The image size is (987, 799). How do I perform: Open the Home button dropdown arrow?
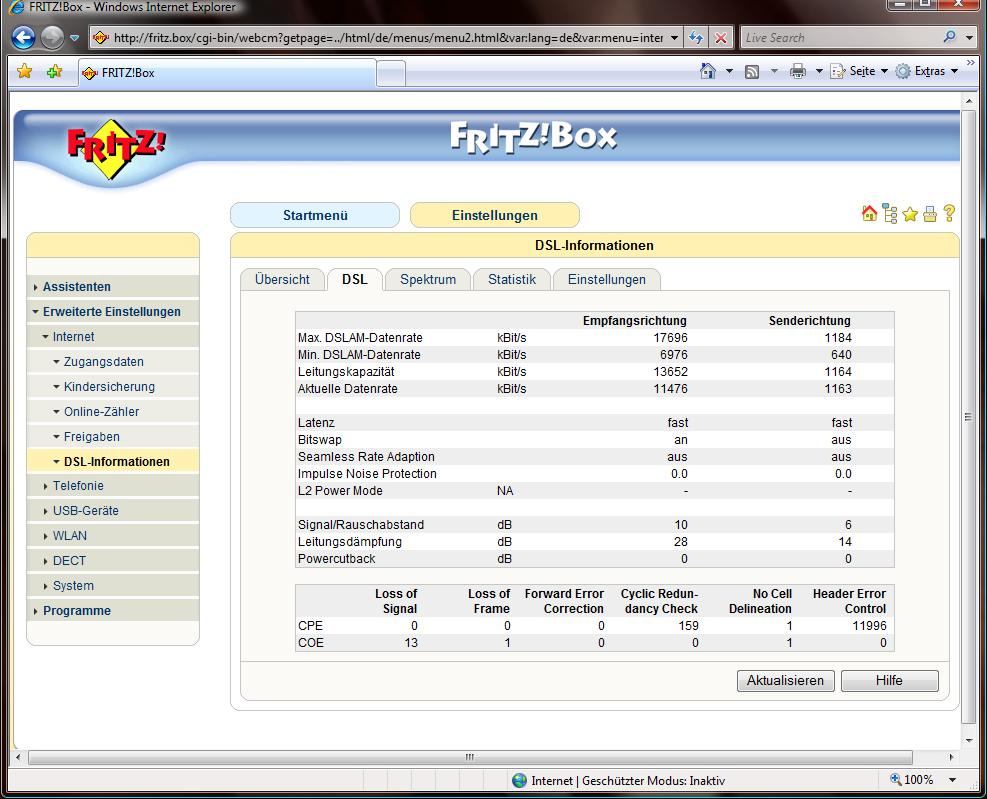click(729, 71)
